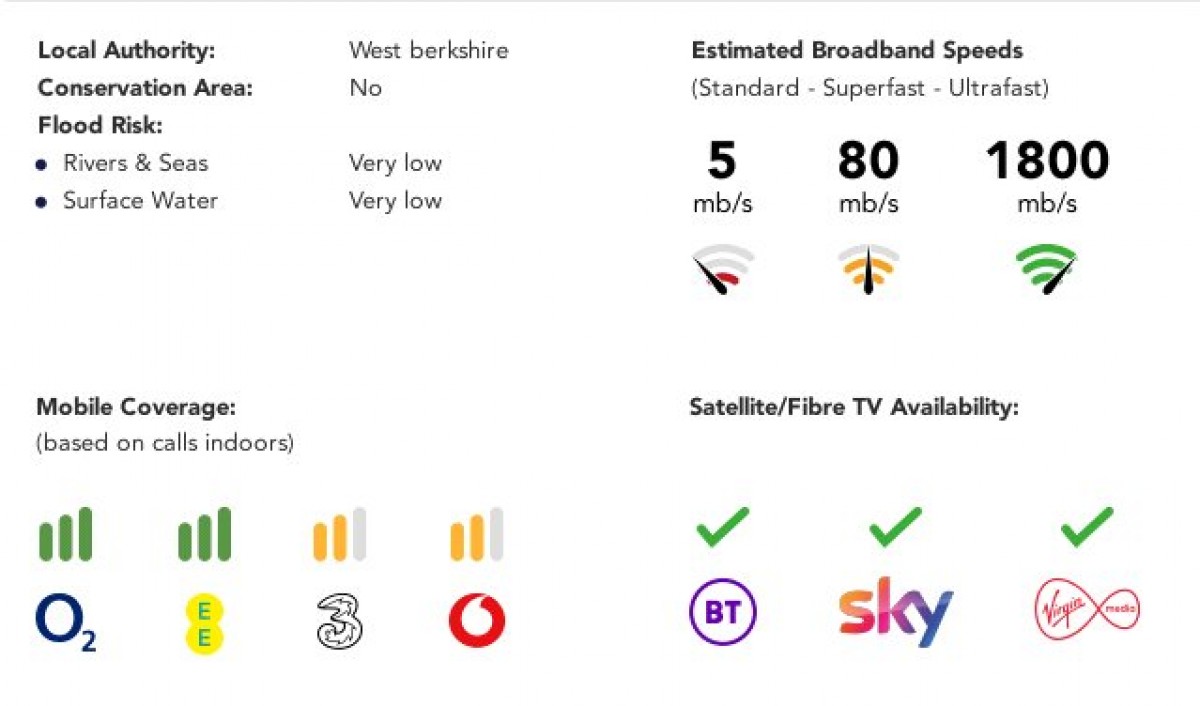Click the green checkmark above Virgin Media
1200x706 pixels.
pyautogui.click(x=1086, y=527)
